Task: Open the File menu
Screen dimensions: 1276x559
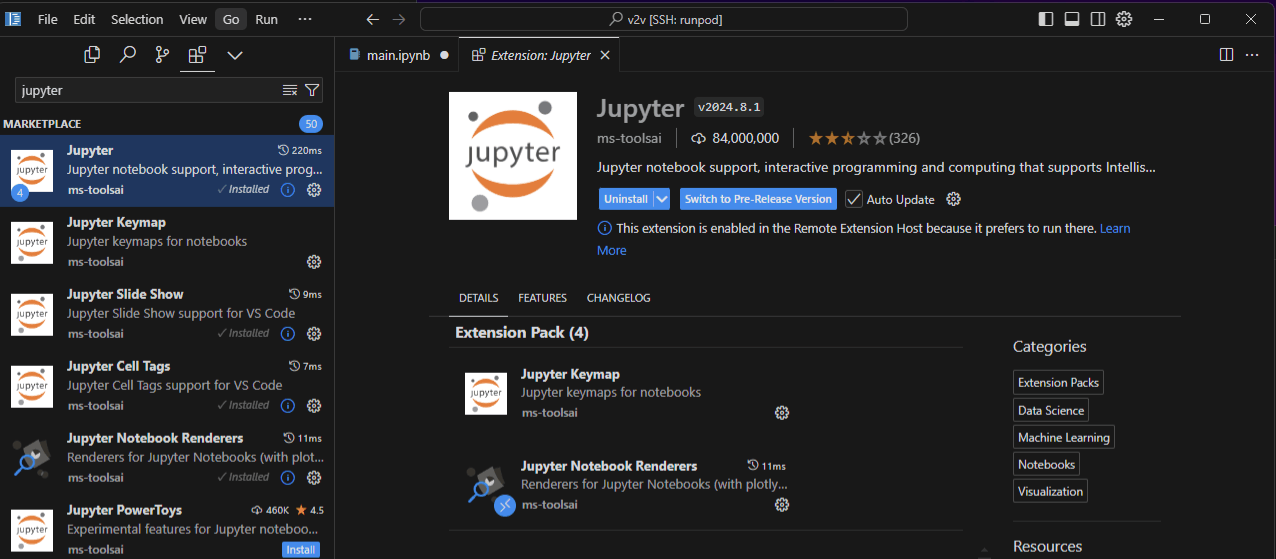Action: point(47,19)
